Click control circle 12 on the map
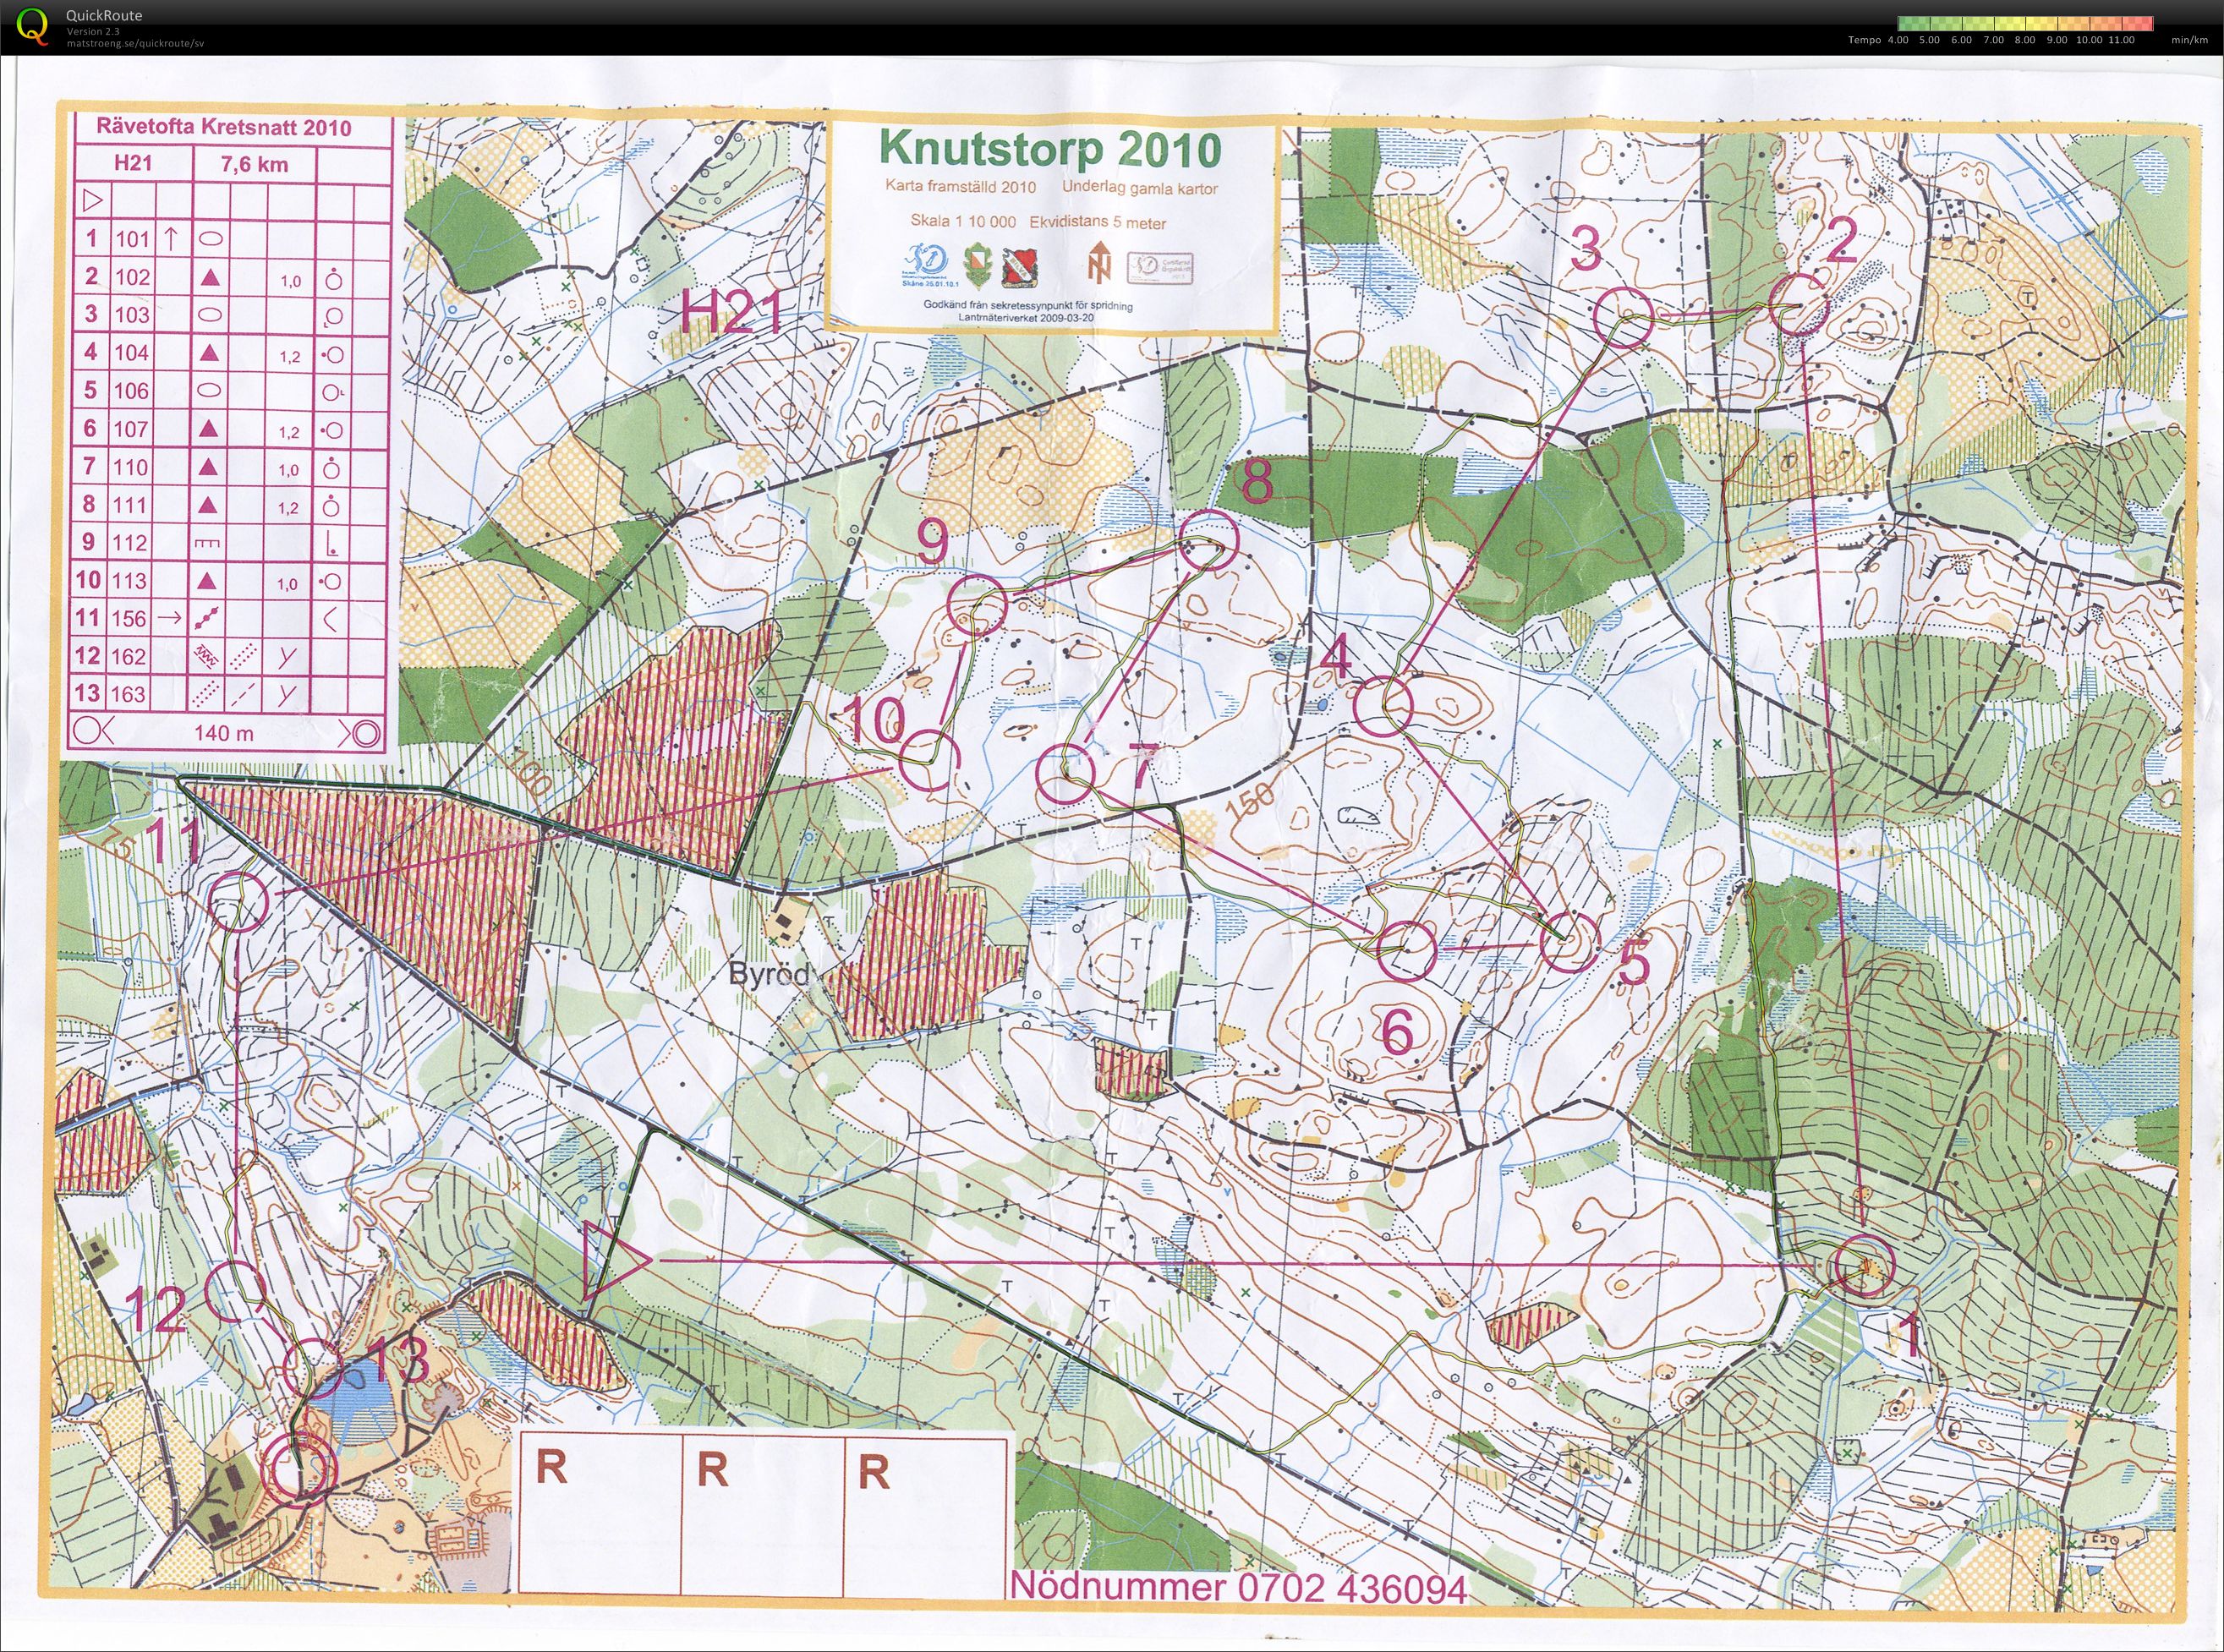2224x1652 pixels. [x=235, y=1291]
